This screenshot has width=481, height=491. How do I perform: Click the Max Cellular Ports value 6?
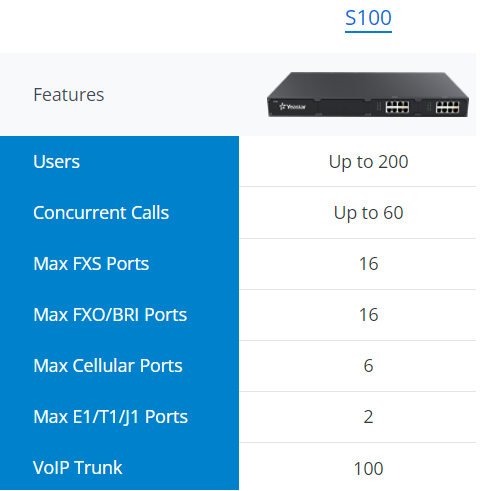tap(368, 366)
